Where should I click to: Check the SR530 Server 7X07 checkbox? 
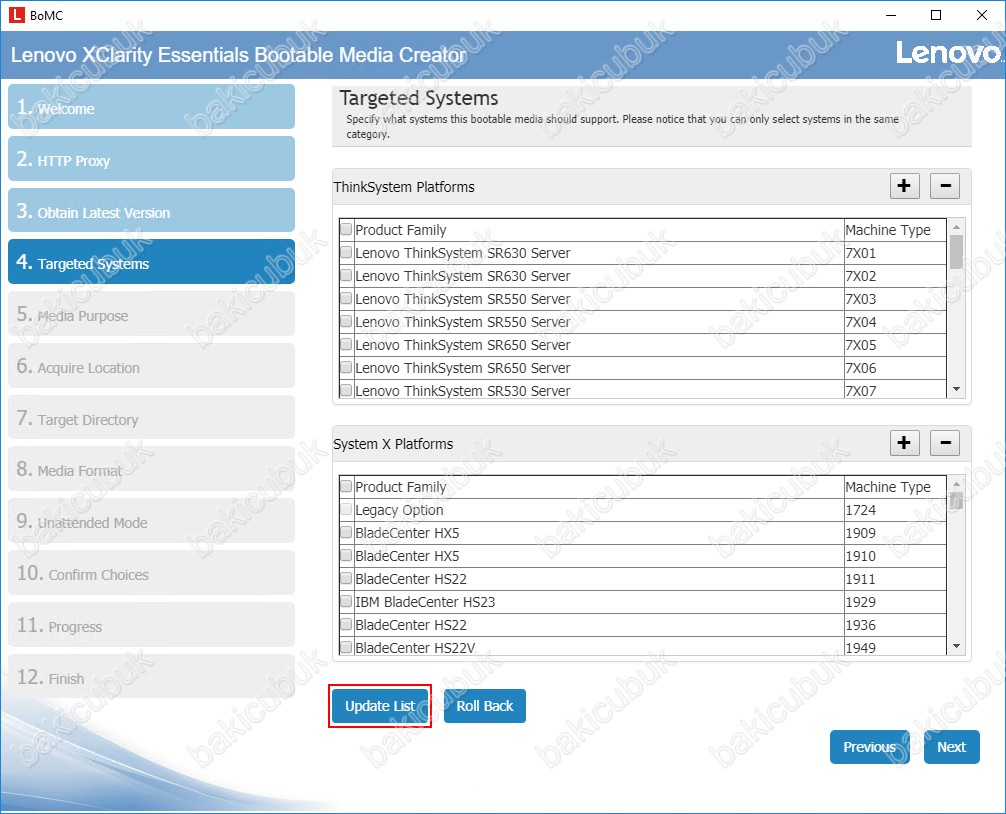coord(346,390)
